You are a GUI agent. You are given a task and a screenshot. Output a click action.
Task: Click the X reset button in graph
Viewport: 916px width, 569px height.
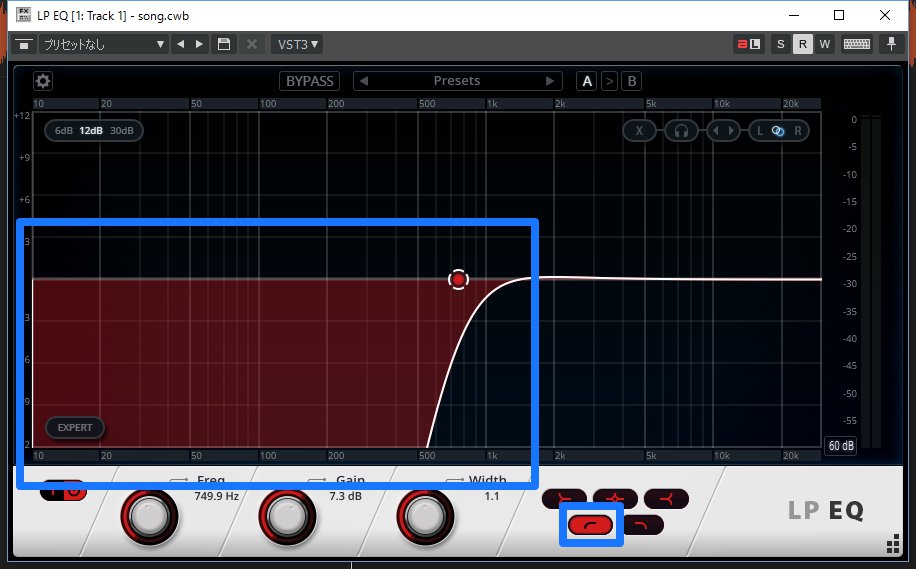[x=640, y=130]
